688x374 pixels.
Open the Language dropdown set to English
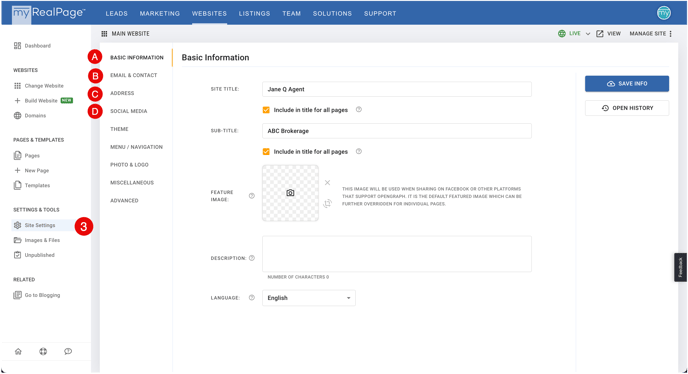[x=309, y=298]
